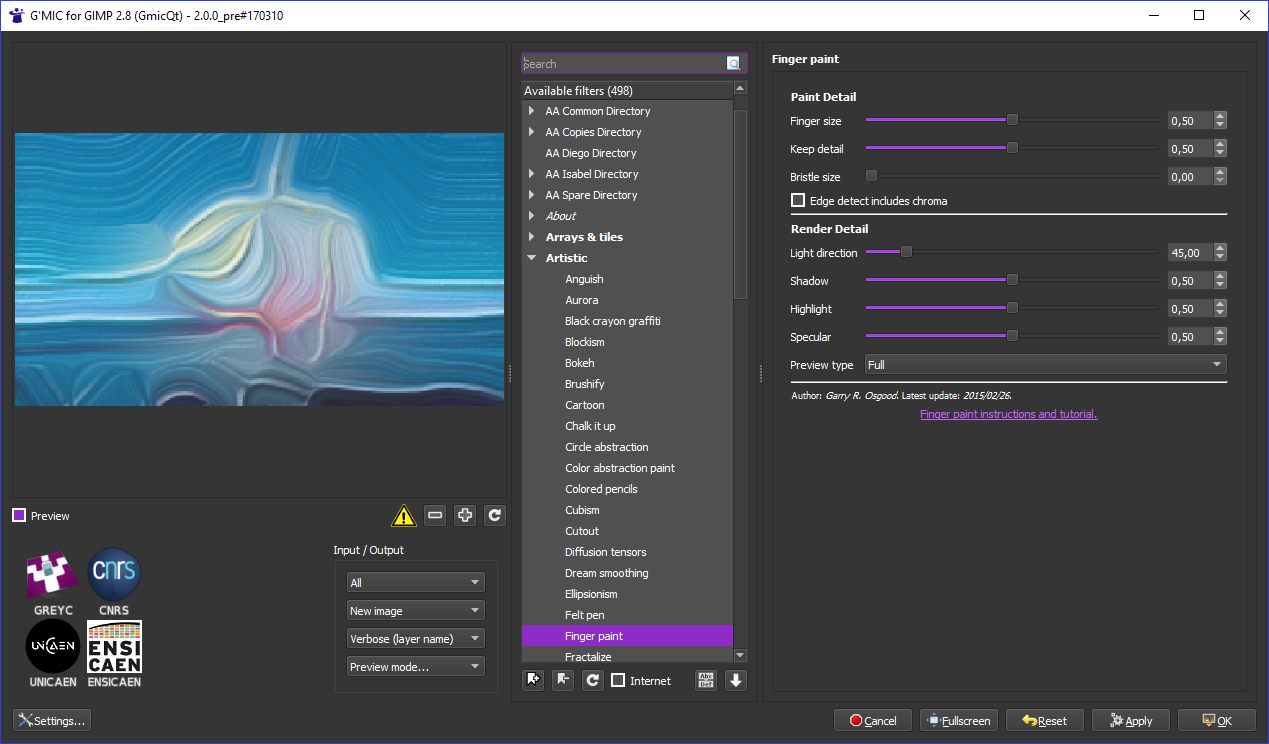Click the remove fave icon below filter list
Screen dimensions: 1269x744
pyautogui.click(x=563, y=680)
